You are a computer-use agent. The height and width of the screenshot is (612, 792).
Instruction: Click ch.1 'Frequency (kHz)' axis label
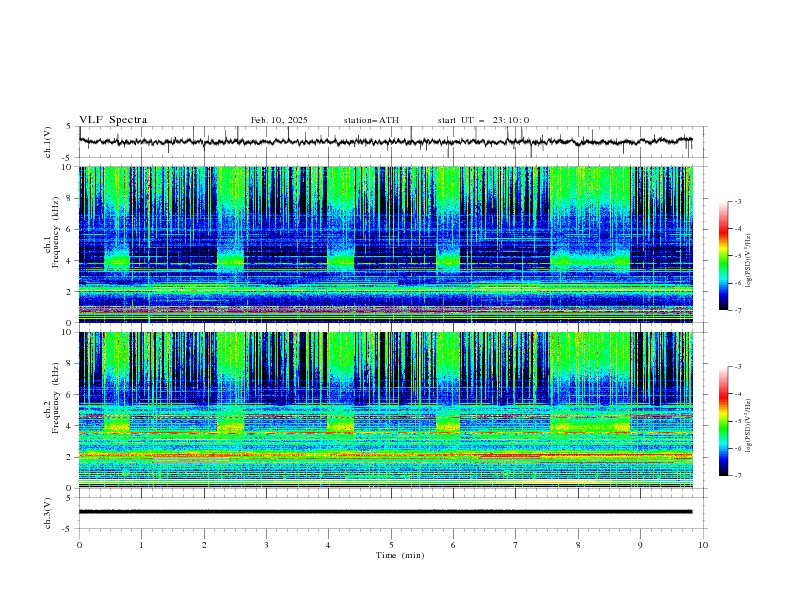tap(55, 233)
